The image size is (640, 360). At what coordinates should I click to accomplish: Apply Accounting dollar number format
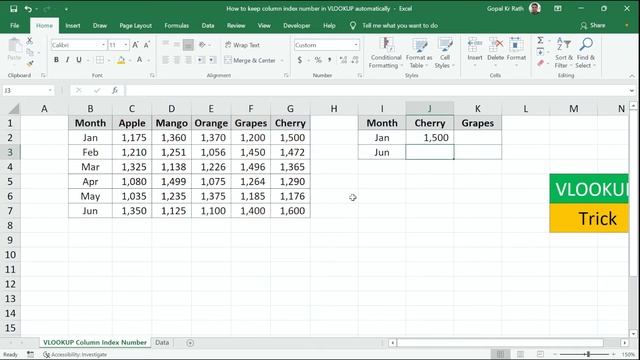coord(300,60)
